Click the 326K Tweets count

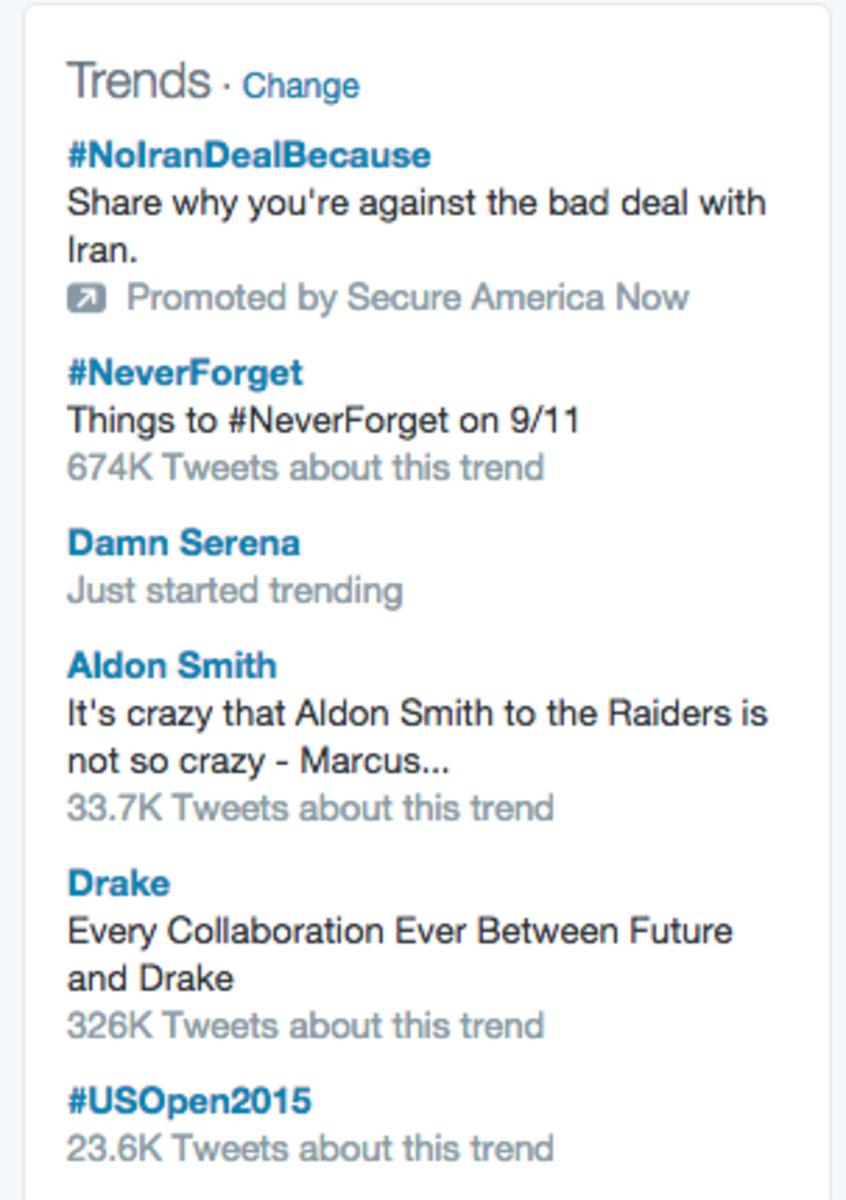305,1025
